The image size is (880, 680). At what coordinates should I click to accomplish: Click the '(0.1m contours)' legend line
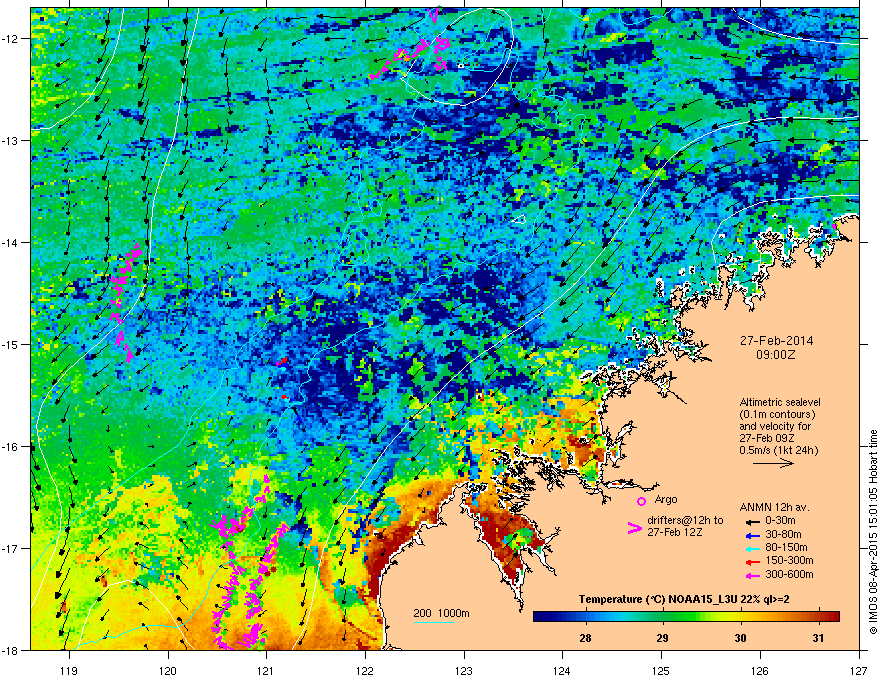click(777, 415)
